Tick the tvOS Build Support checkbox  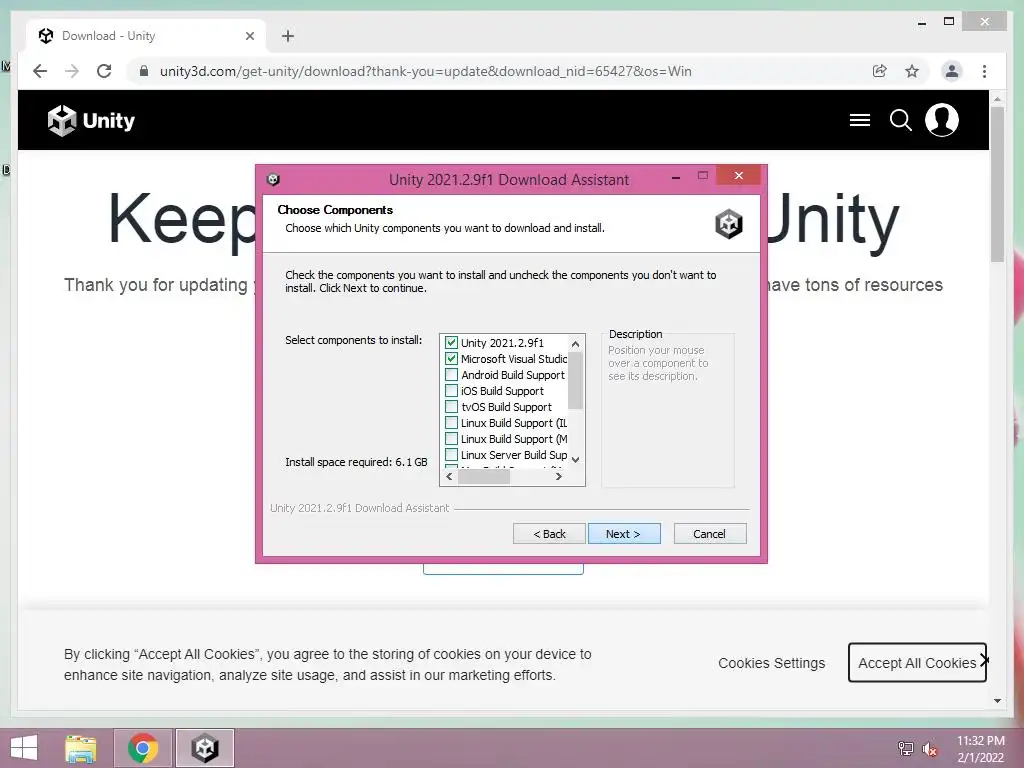tap(451, 407)
